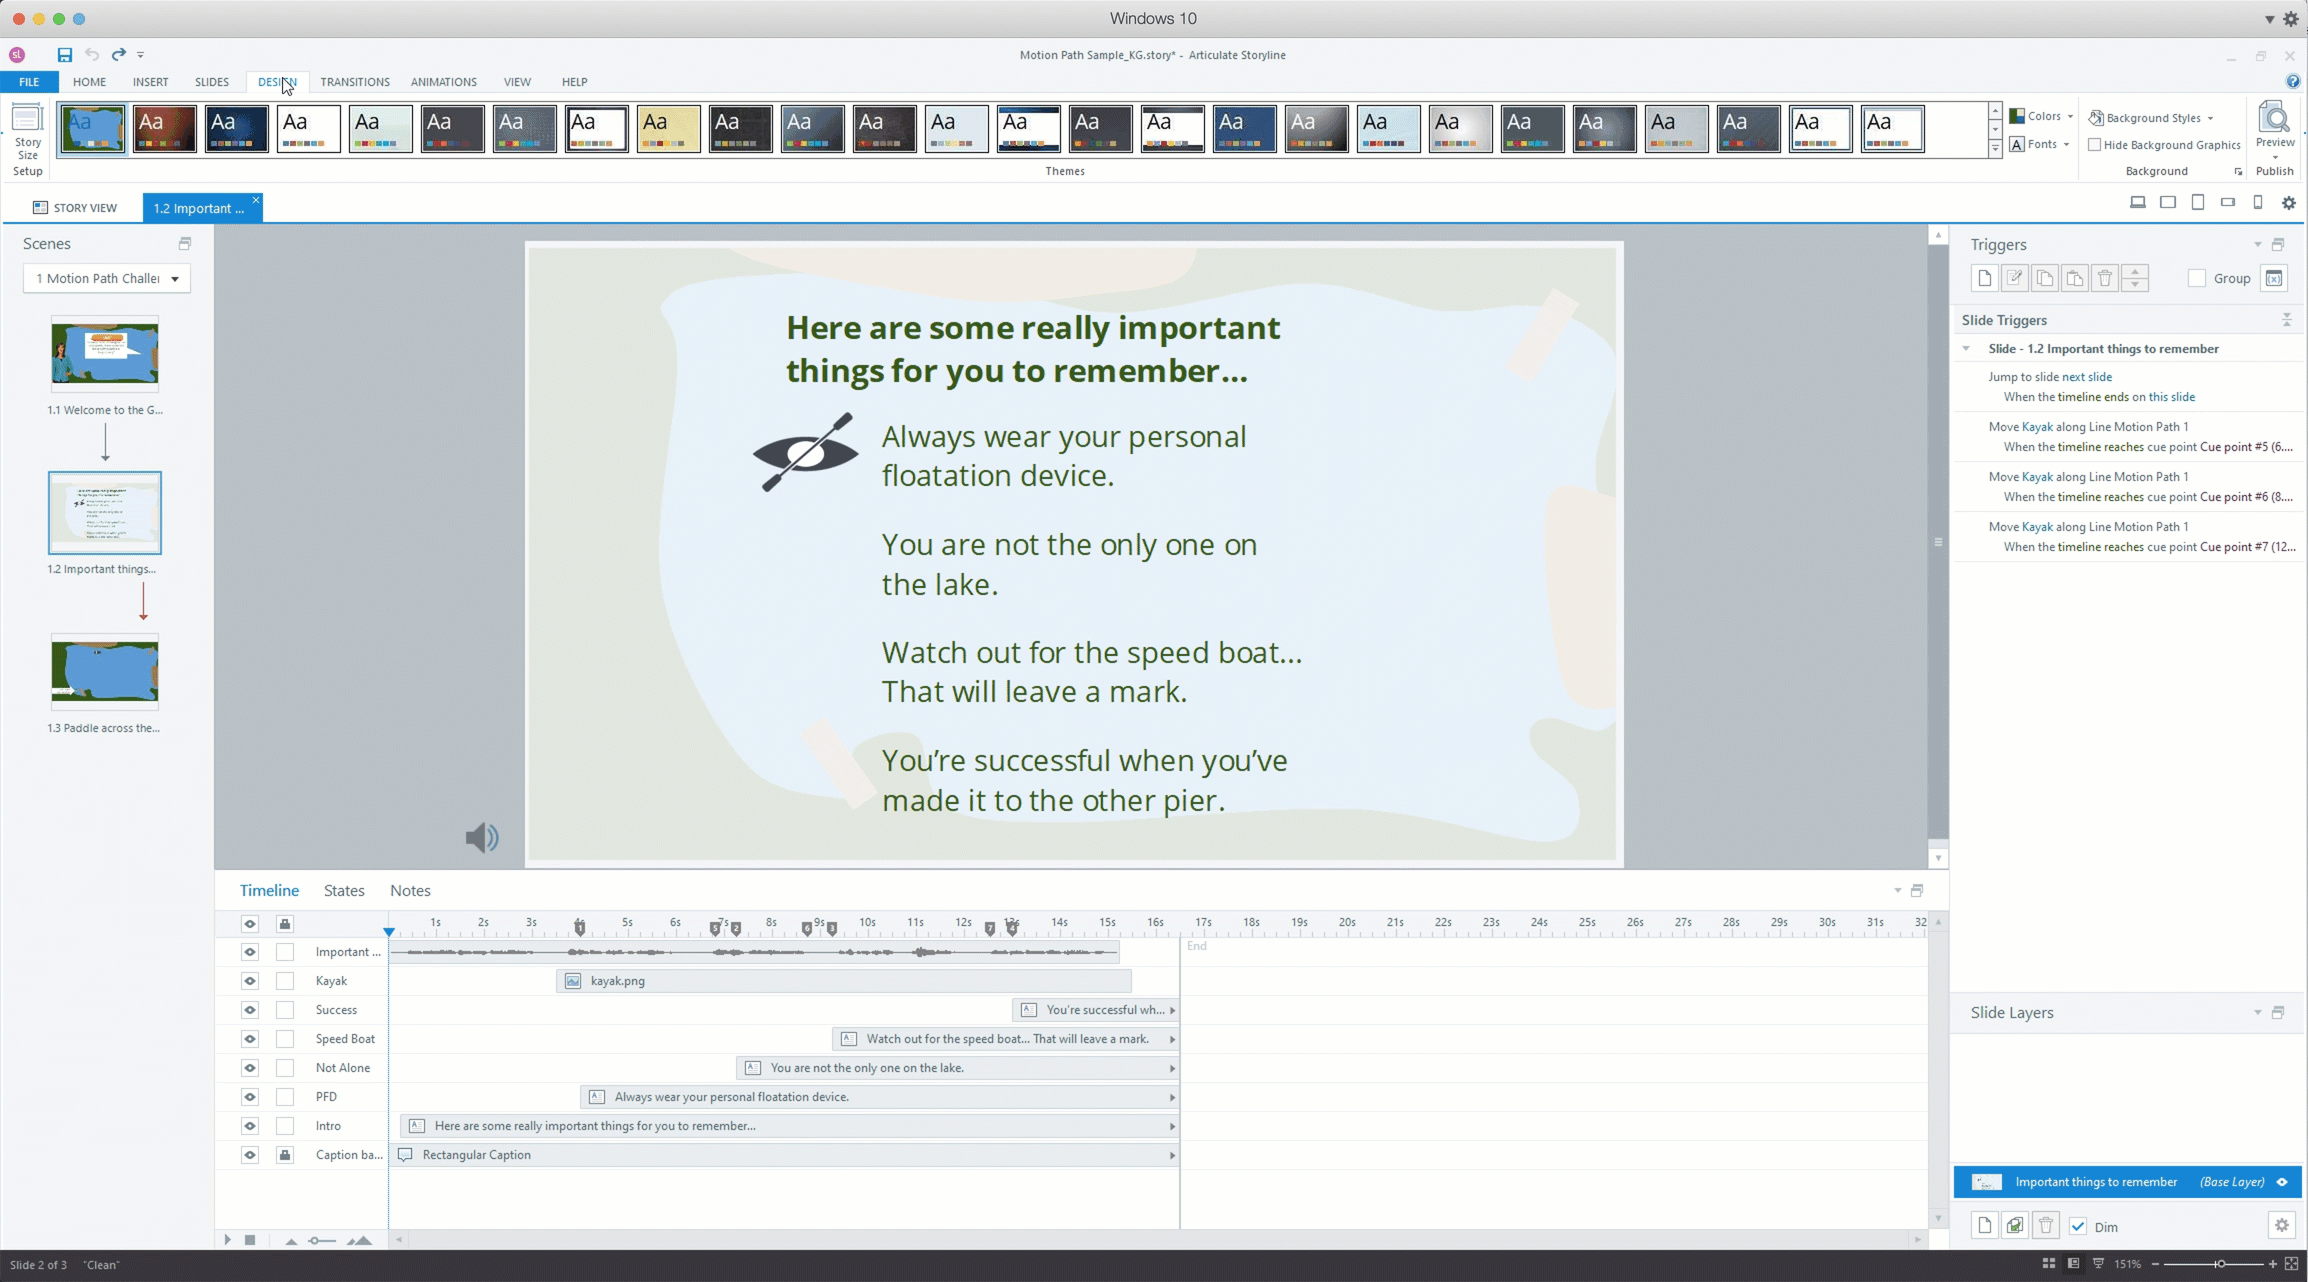Play the timeline

[228, 1240]
